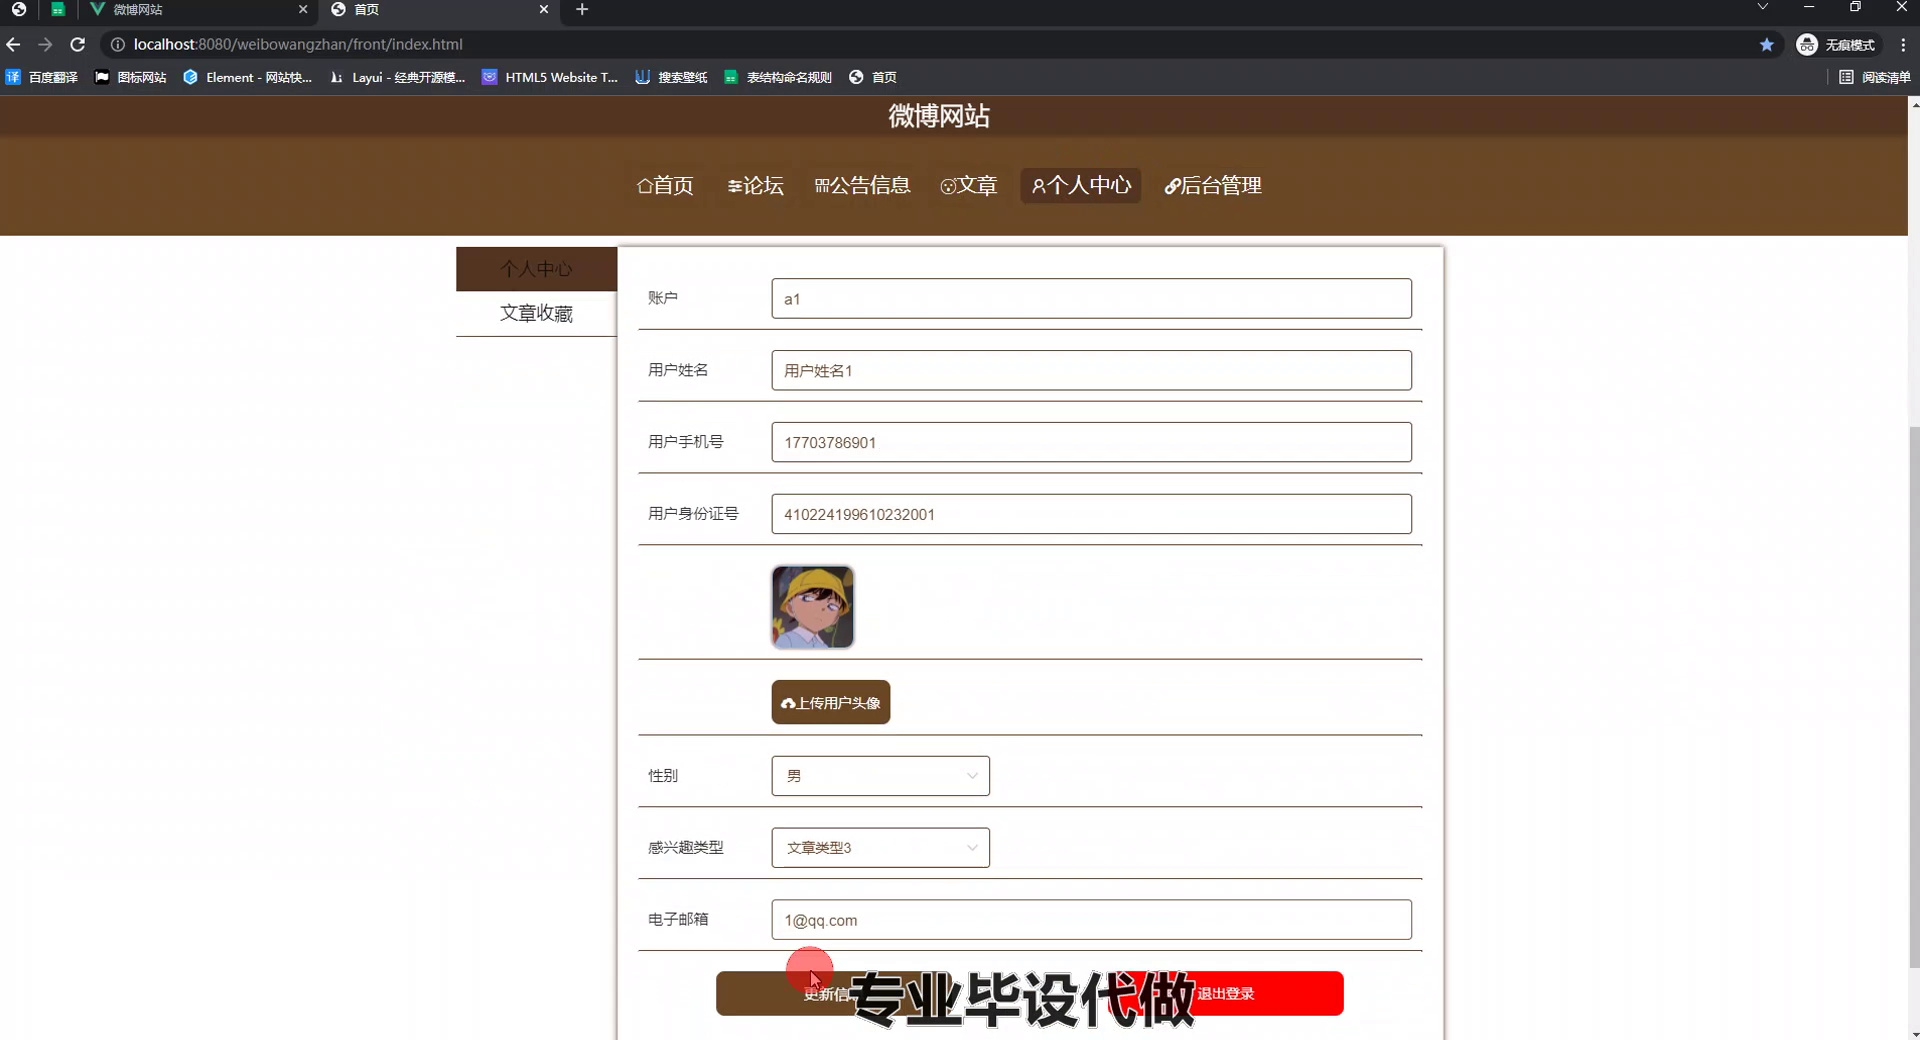This screenshot has height=1040, width=1920.
Task: Click the bookmark star icon
Action: coord(1766,44)
